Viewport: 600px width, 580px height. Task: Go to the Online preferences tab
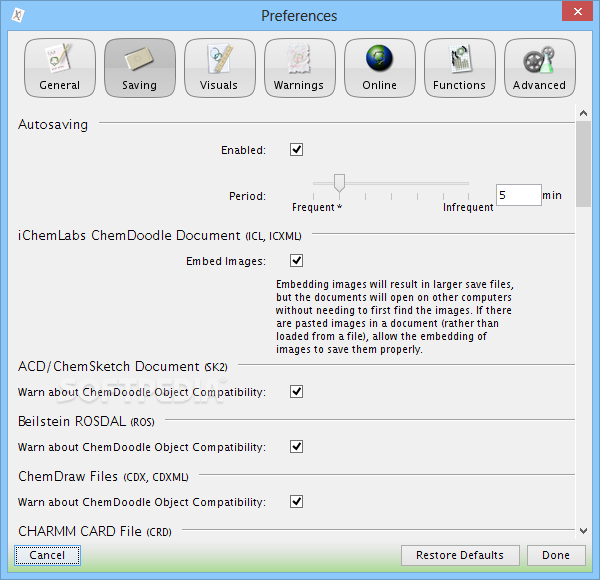coord(380,68)
